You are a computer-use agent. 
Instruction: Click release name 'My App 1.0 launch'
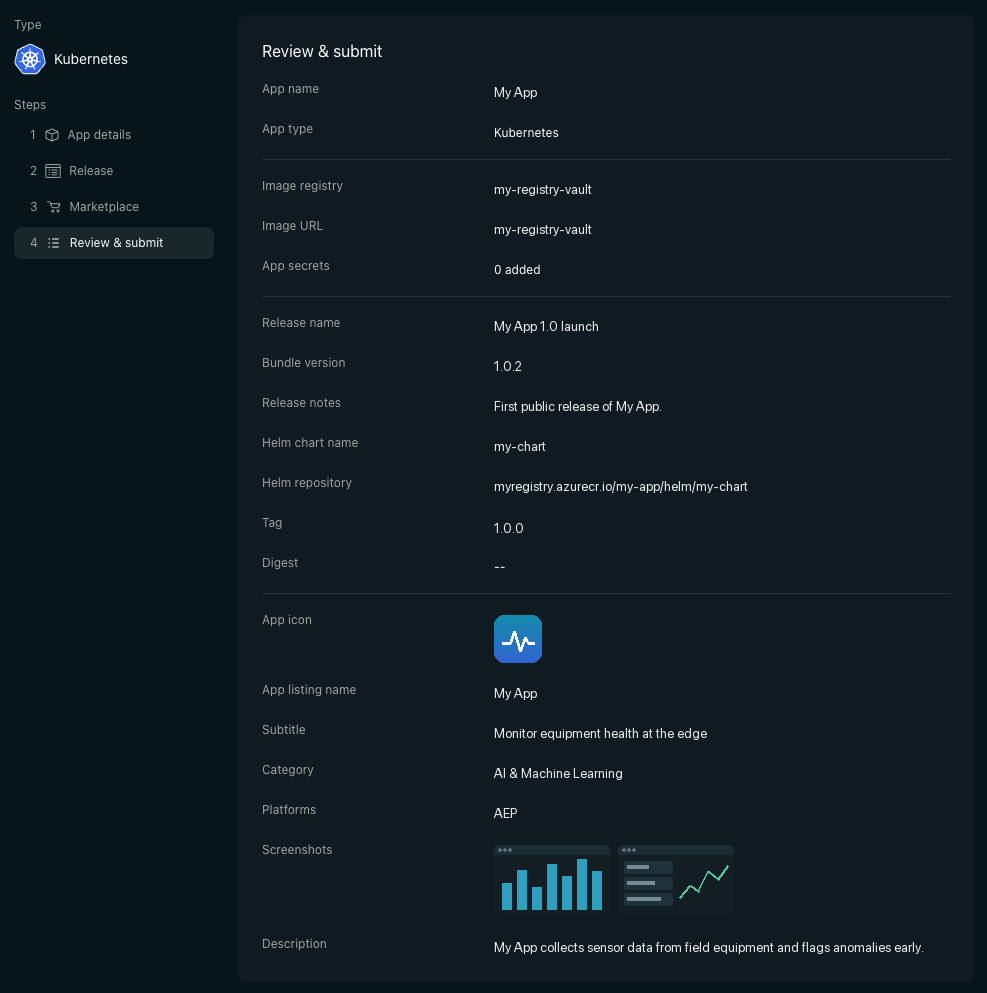coord(546,327)
